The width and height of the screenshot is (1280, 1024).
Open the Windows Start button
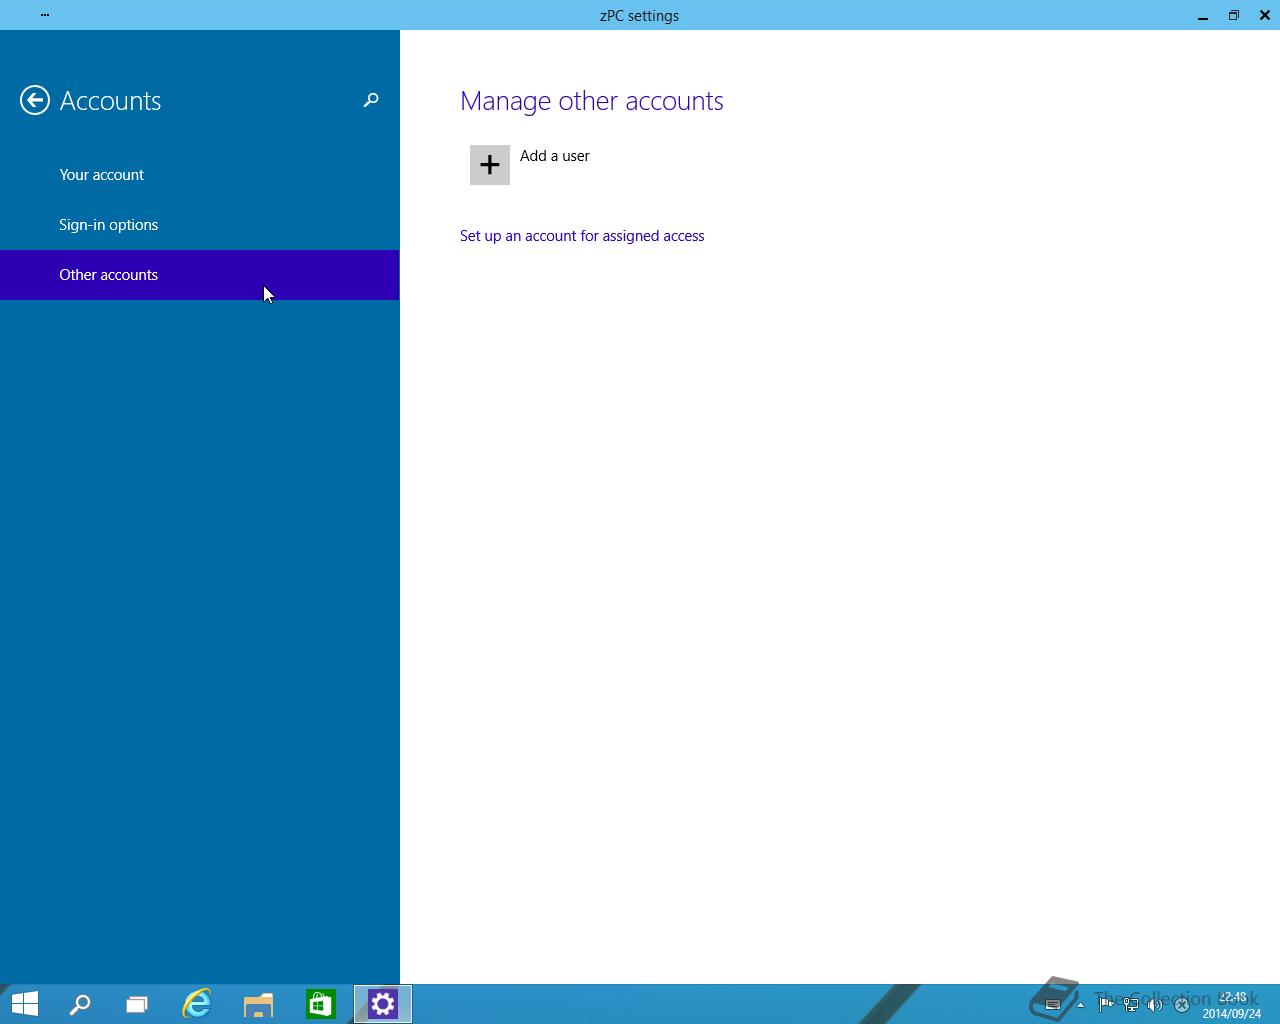tap(25, 1004)
